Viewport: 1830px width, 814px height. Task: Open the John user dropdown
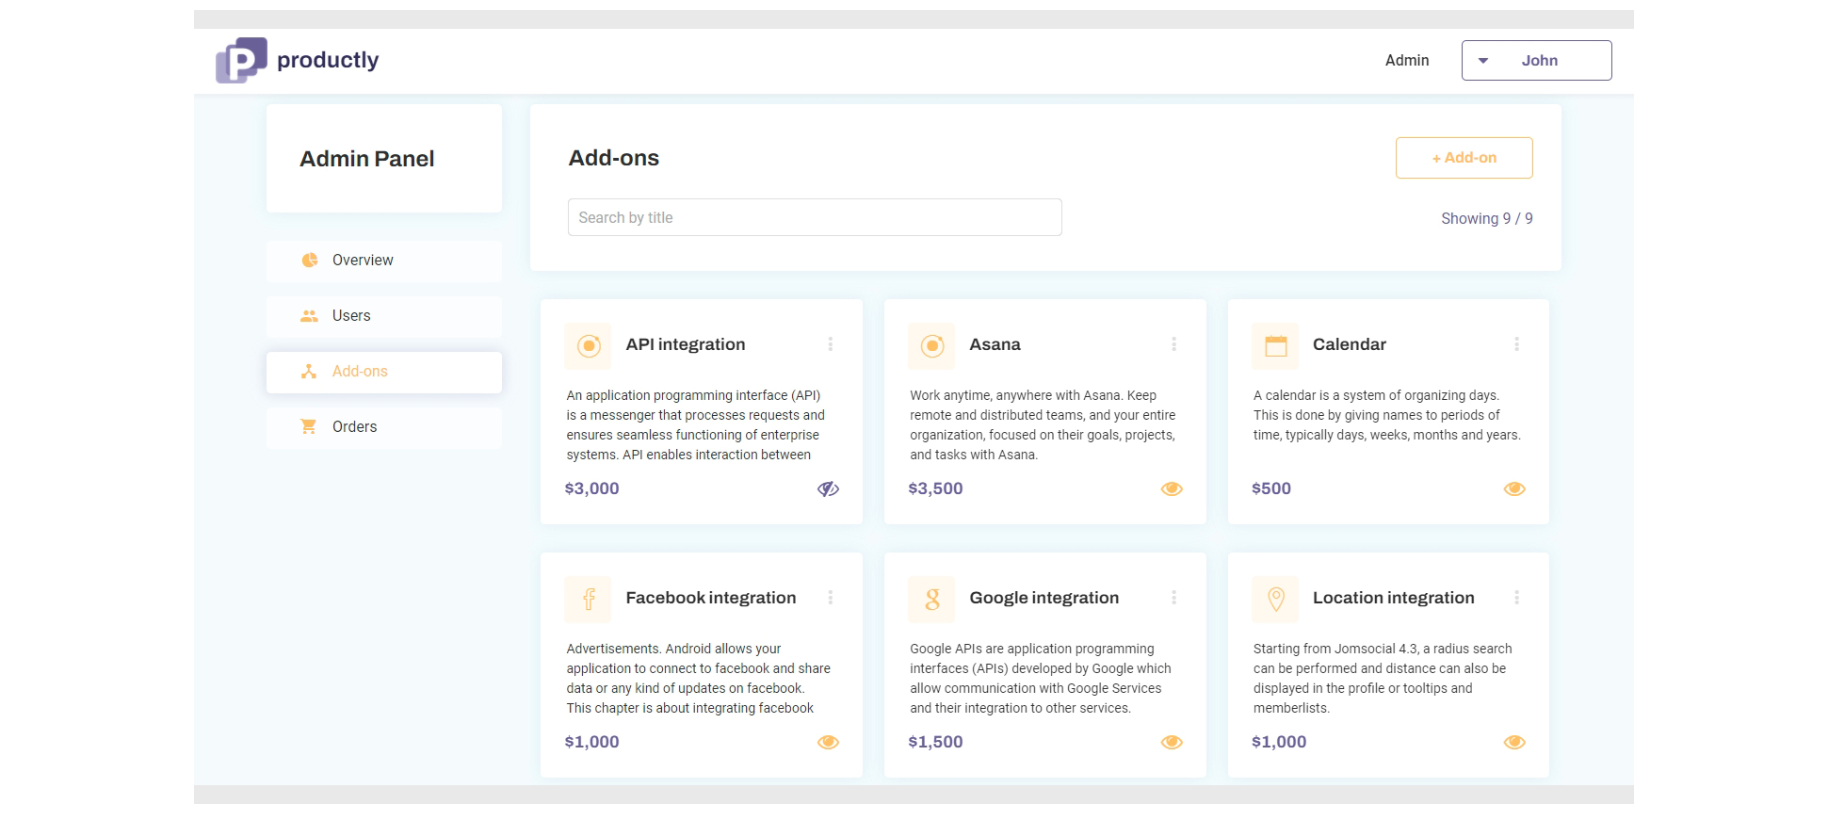(1535, 61)
